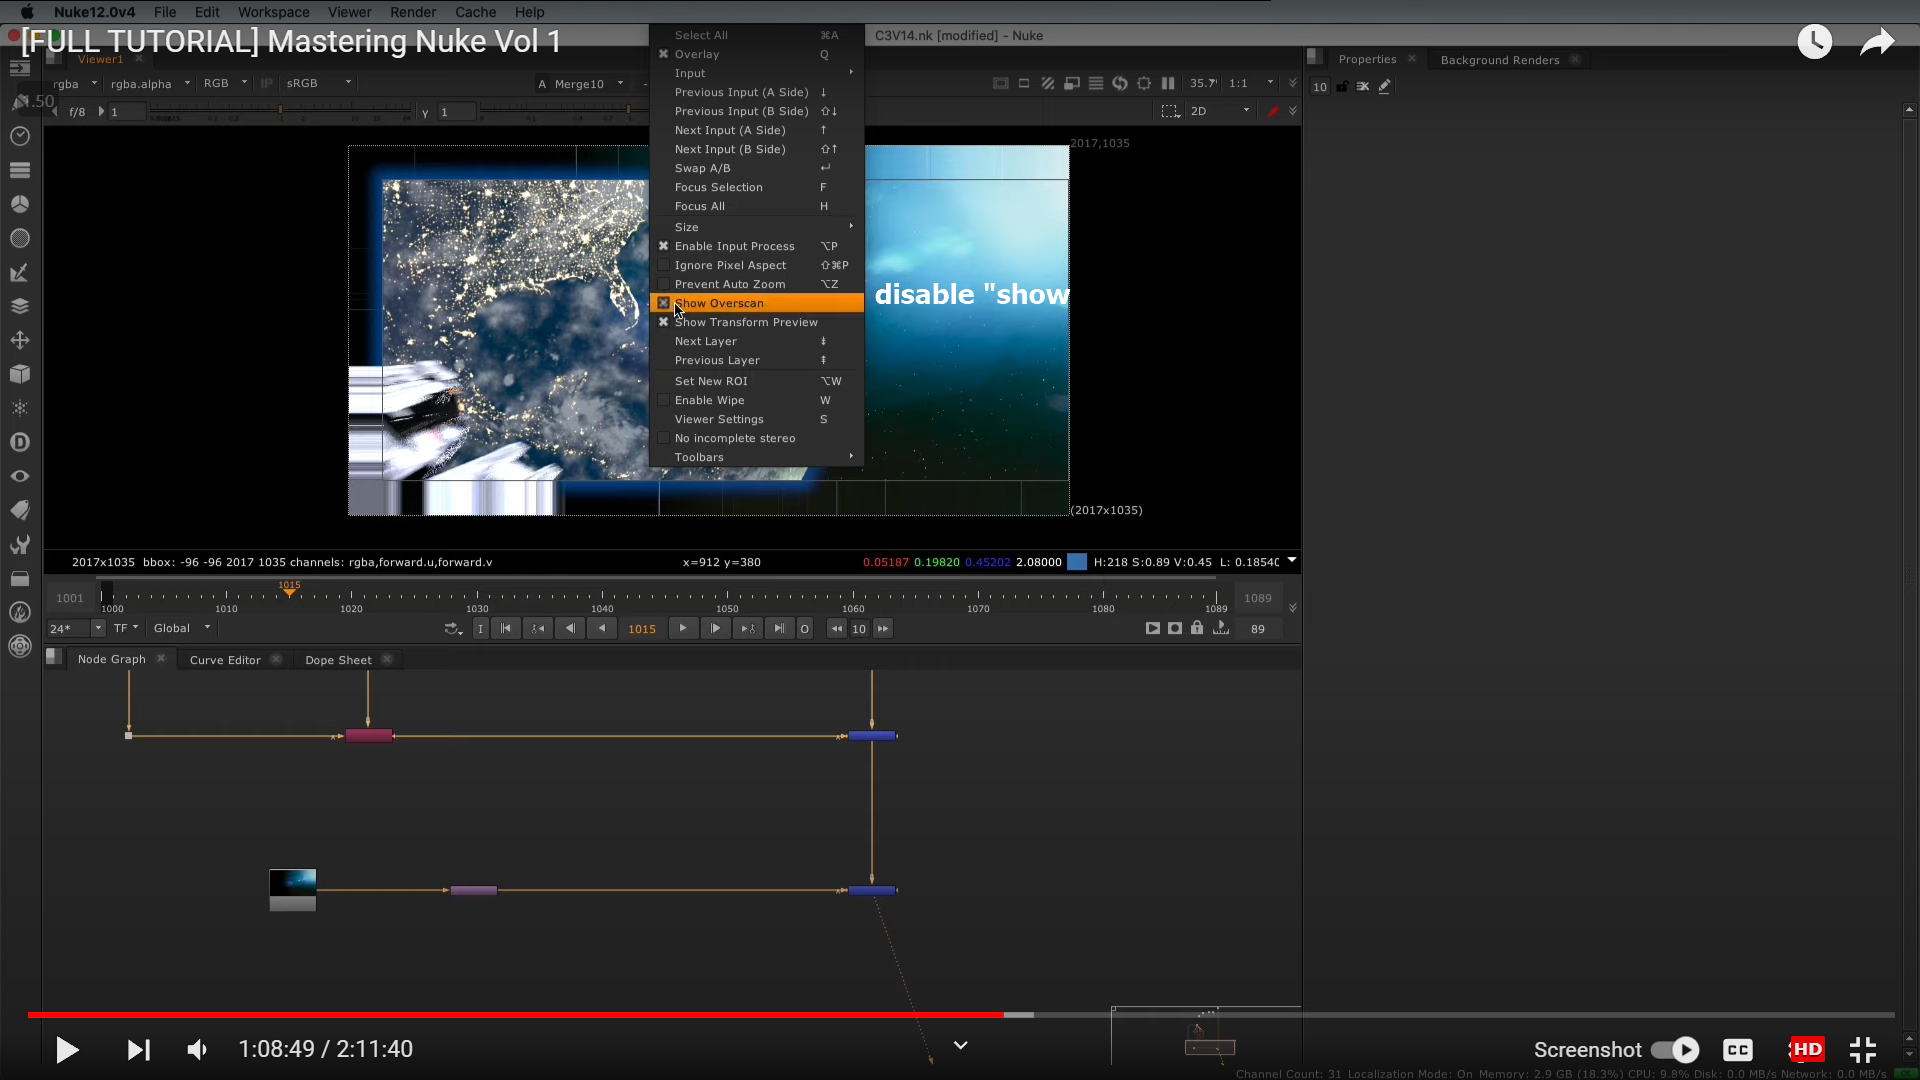Click the Views eye icon in toolbar
The width and height of the screenshot is (1920, 1080).
[x=19, y=476]
